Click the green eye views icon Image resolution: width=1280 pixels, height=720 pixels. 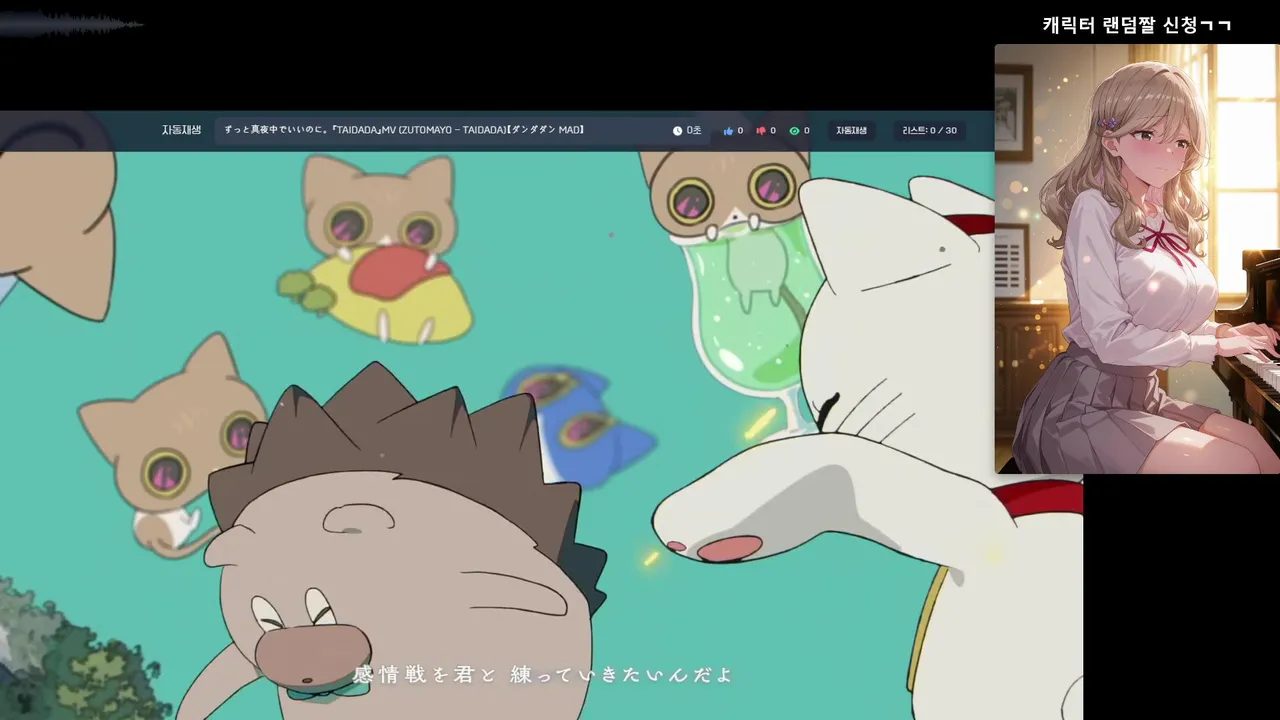(x=794, y=131)
